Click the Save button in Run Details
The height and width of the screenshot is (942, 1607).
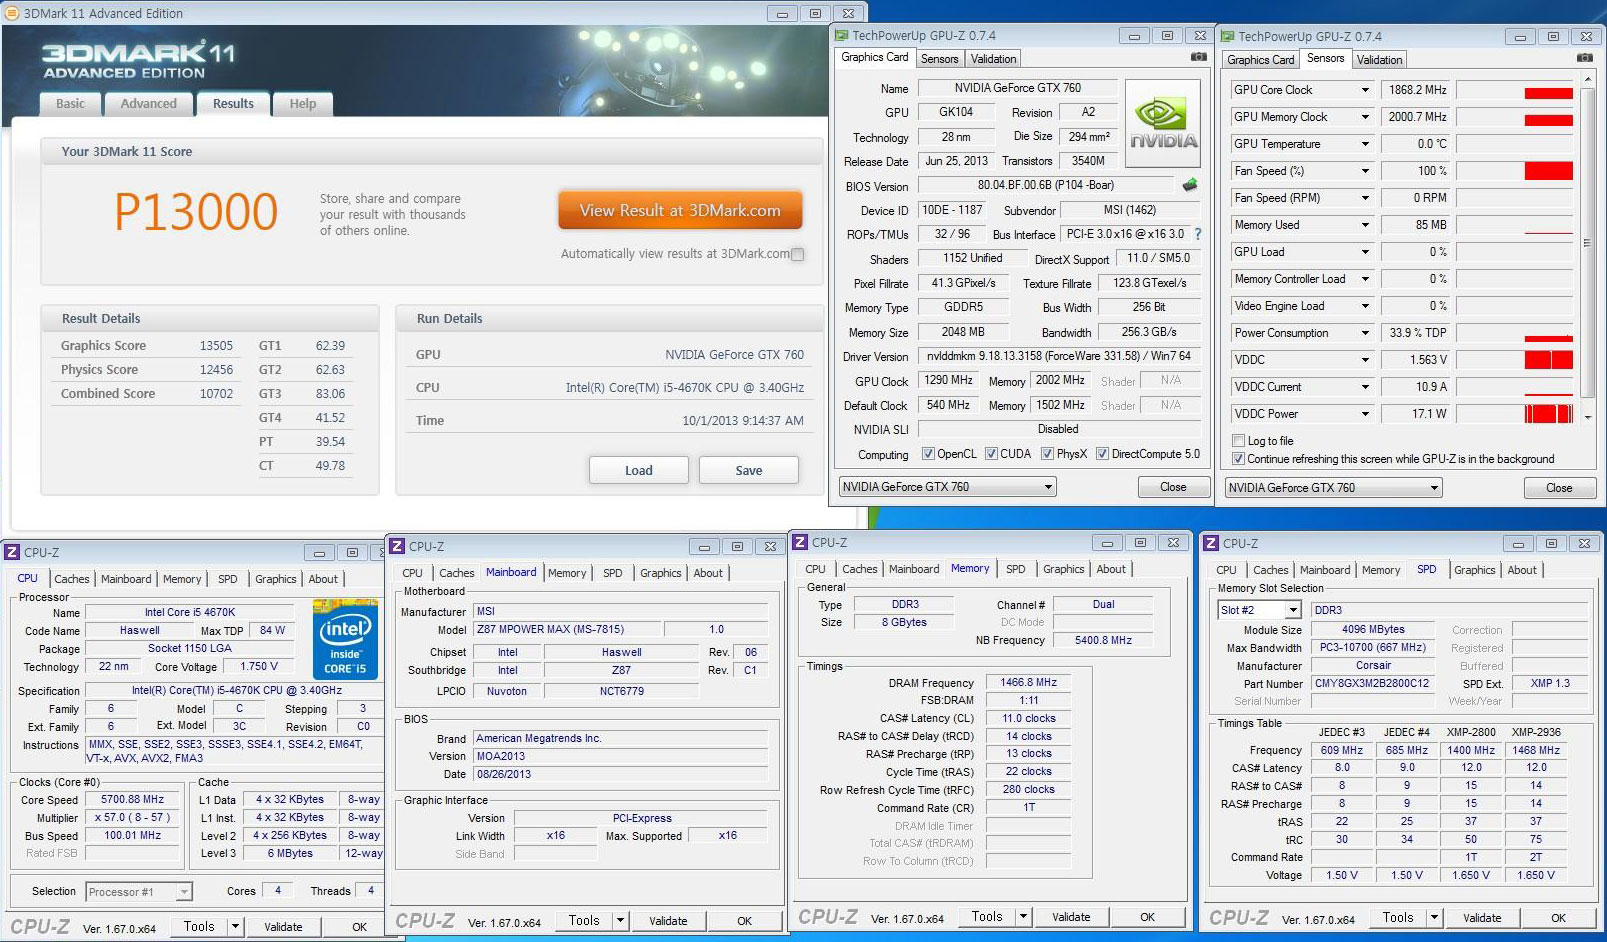(748, 470)
